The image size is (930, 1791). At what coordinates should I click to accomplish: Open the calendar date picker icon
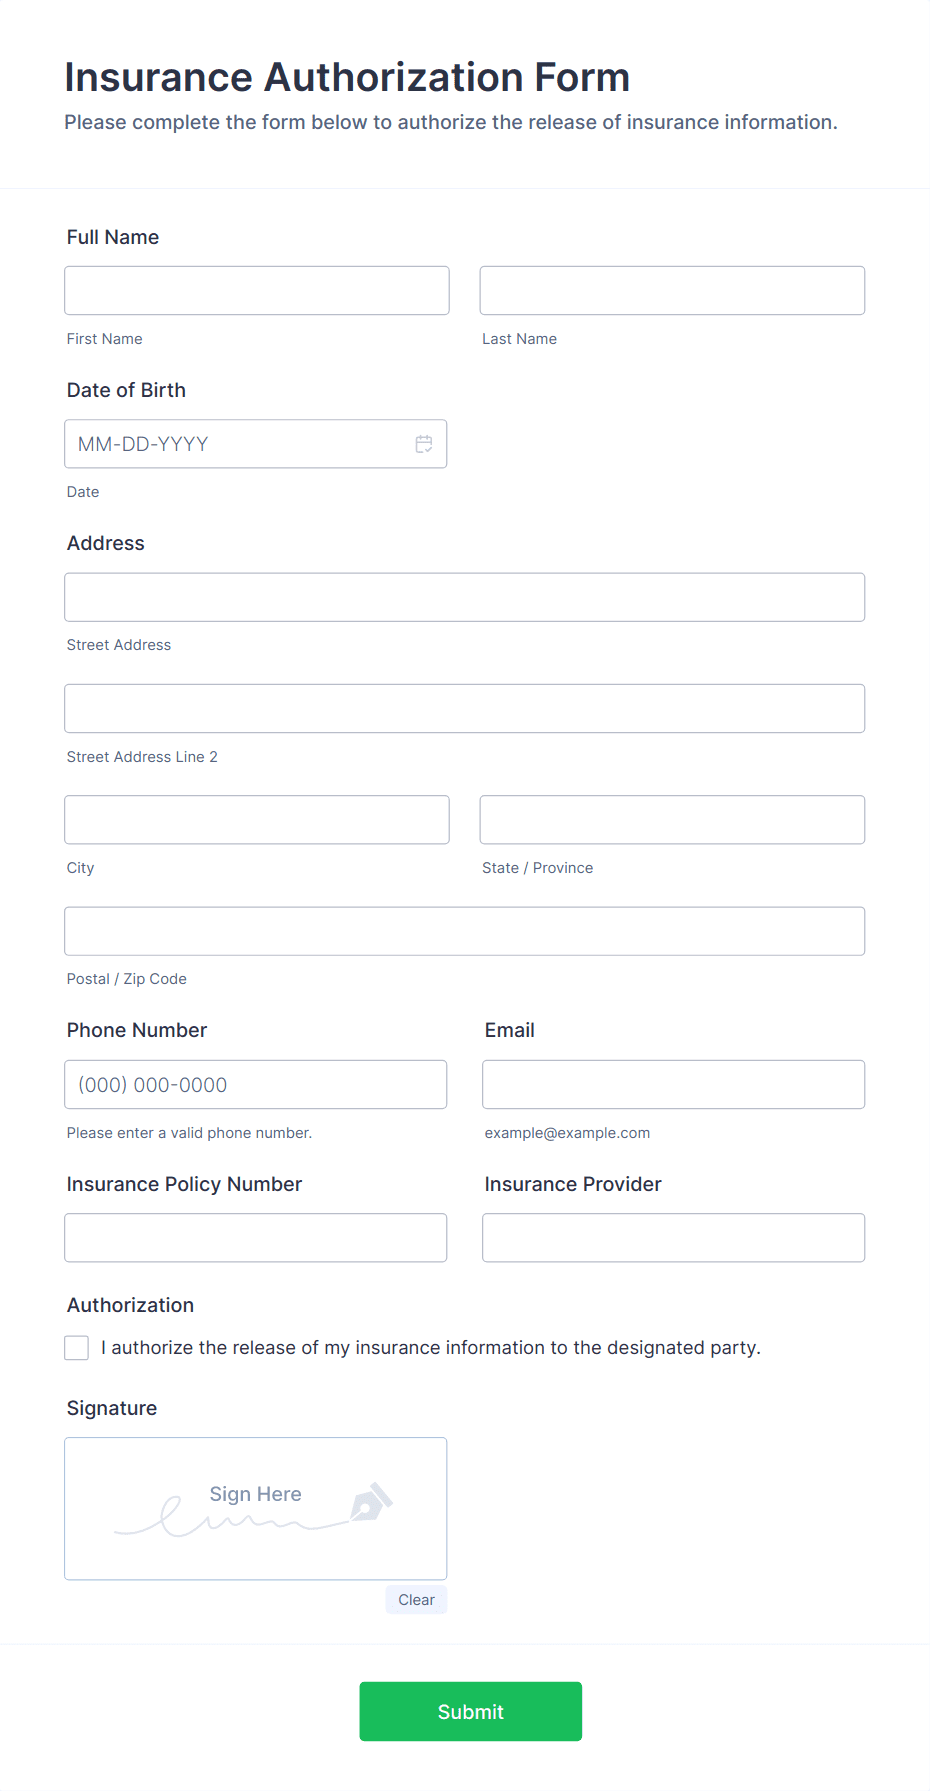(x=424, y=444)
